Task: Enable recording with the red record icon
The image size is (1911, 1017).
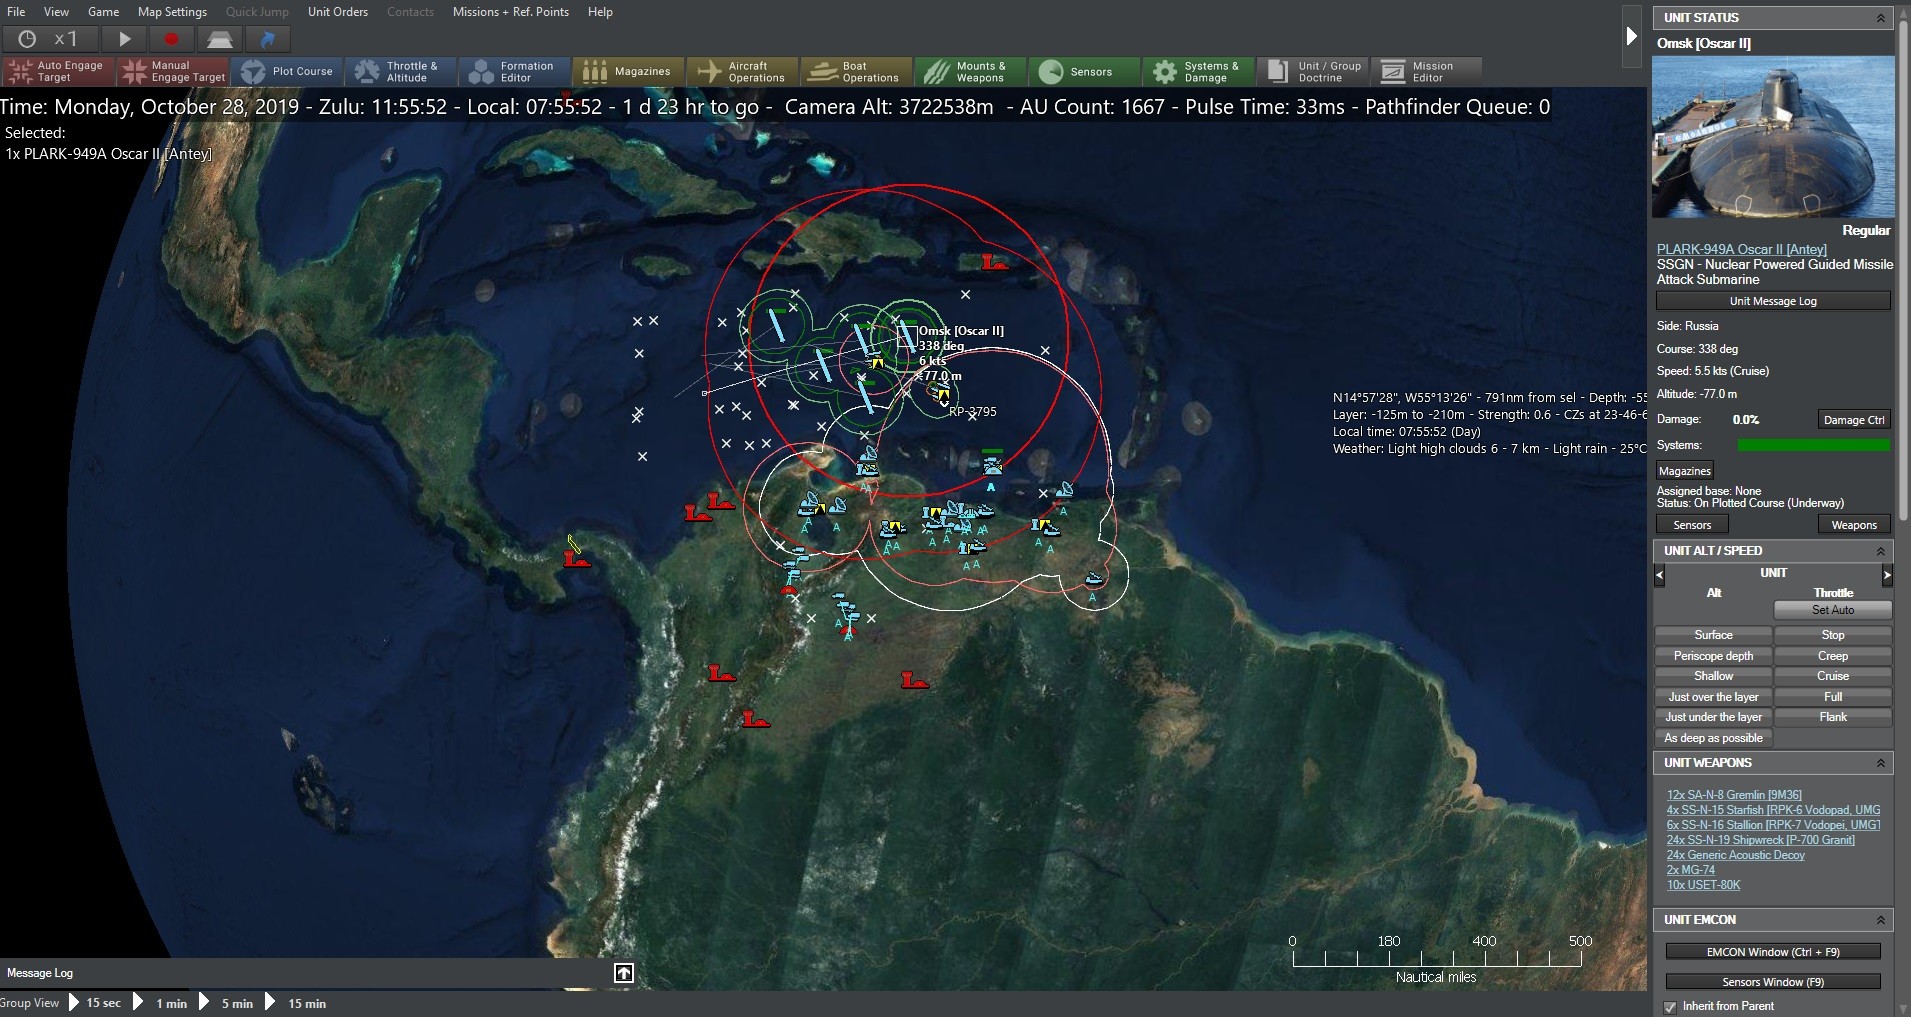Action: tap(171, 39)
